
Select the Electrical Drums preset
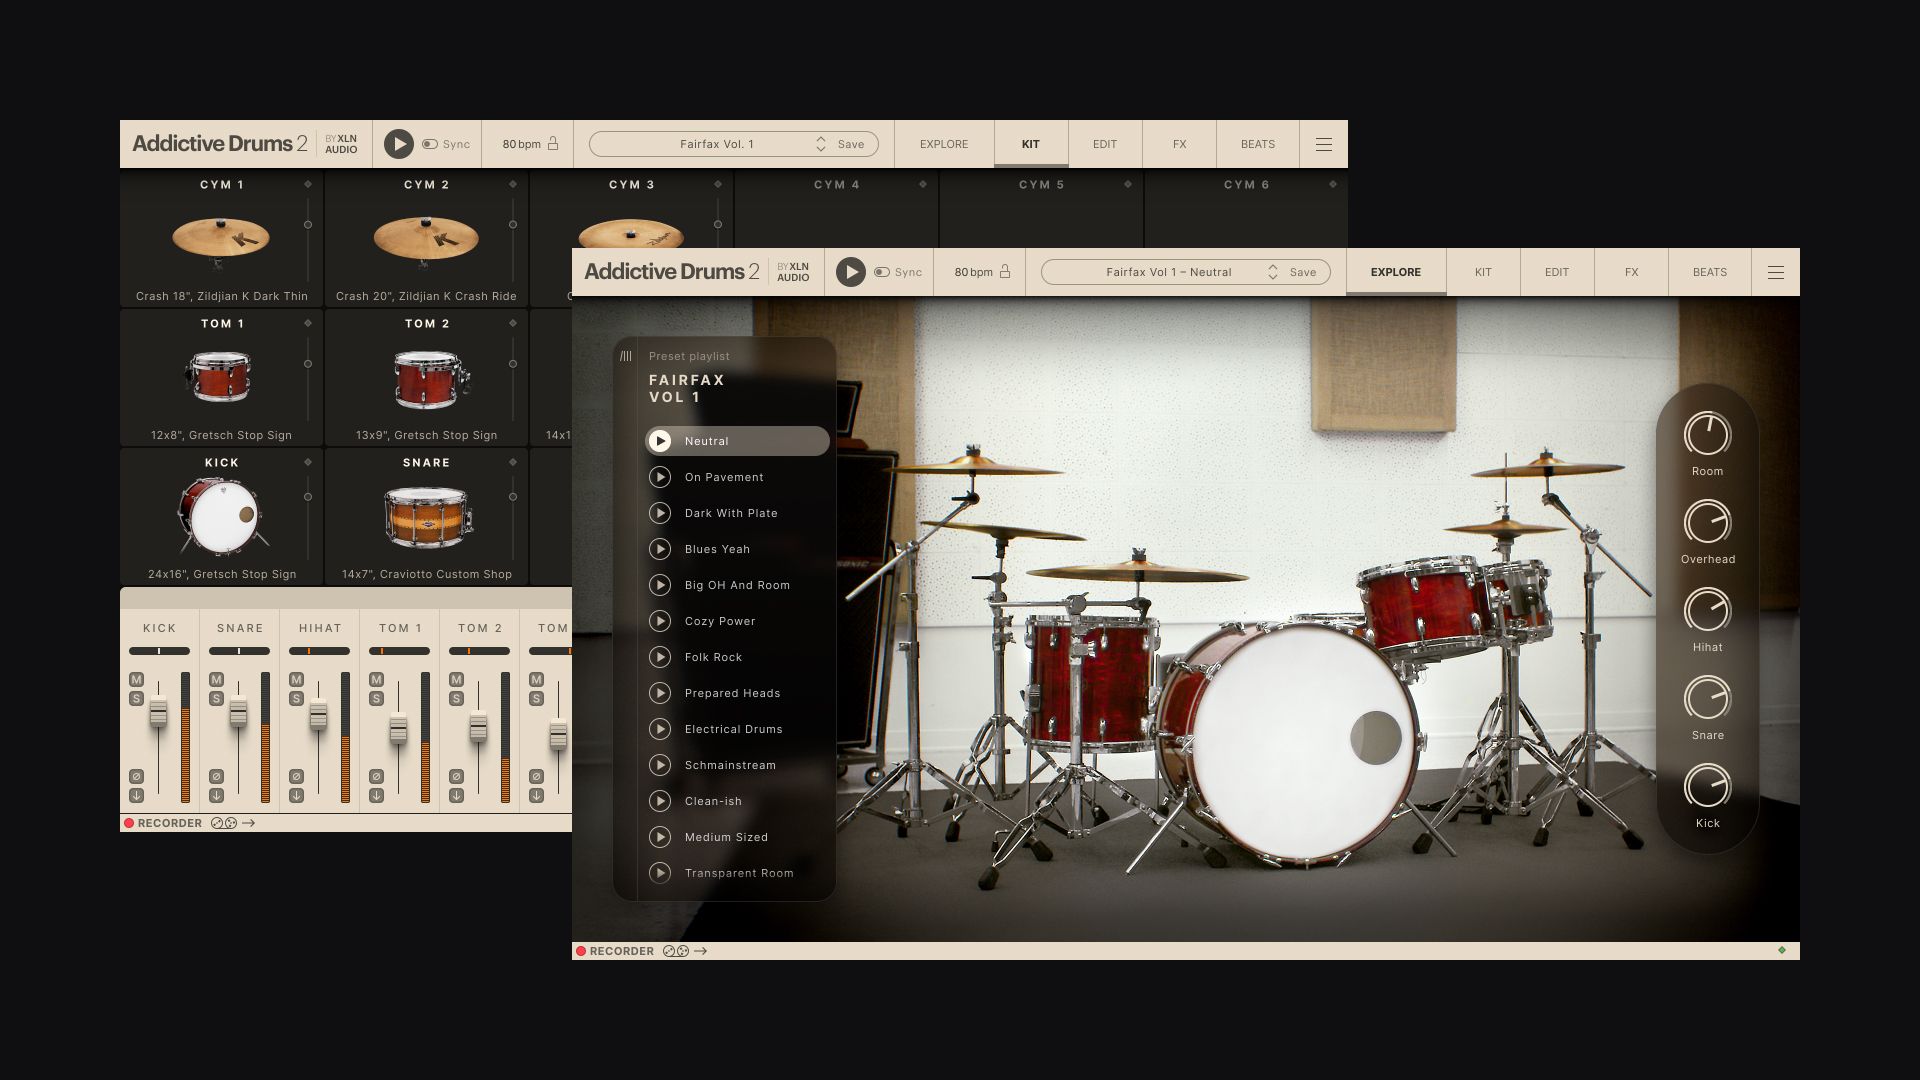(737, 729)
